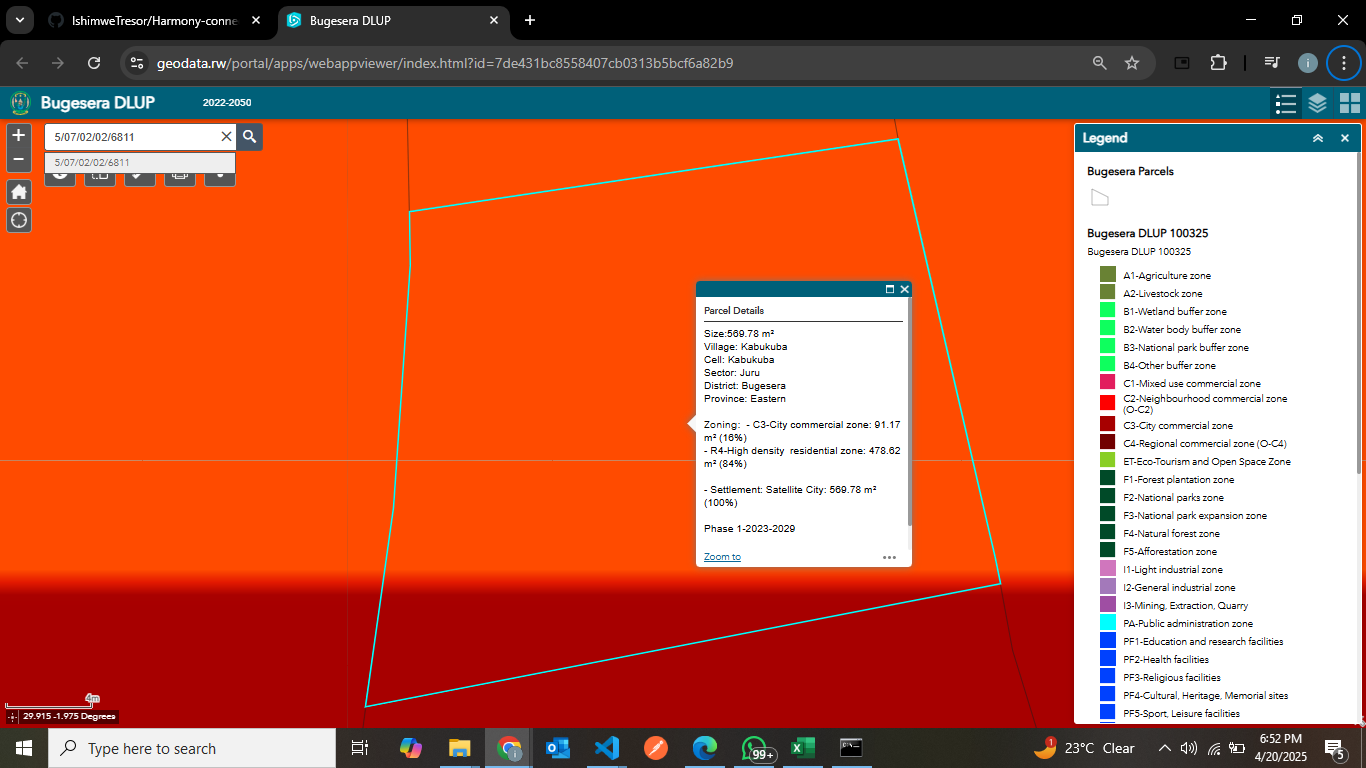Click the Windows taskbar search box
Screen dimensions: 1366x768
(192, 748)
